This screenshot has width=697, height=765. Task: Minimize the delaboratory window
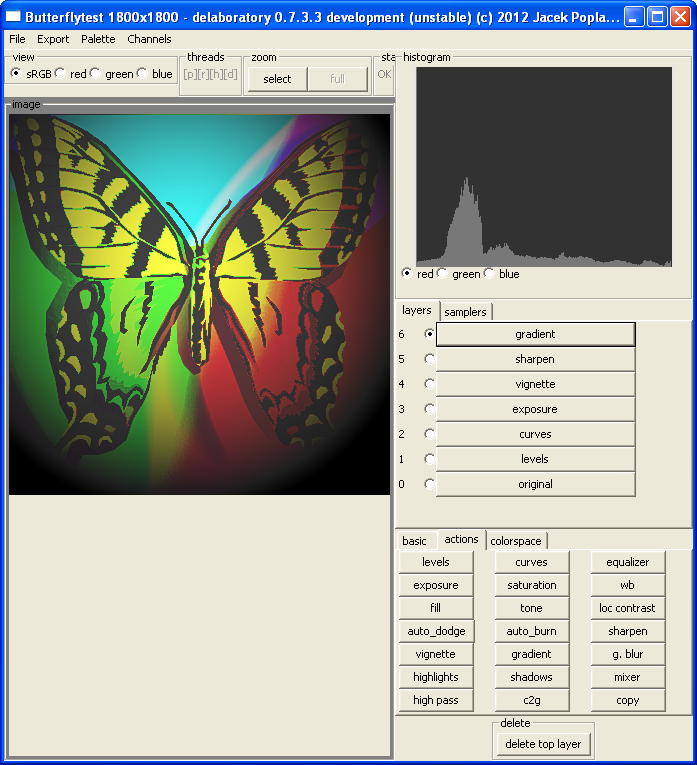pyautogui.click(x=634, y=17)
